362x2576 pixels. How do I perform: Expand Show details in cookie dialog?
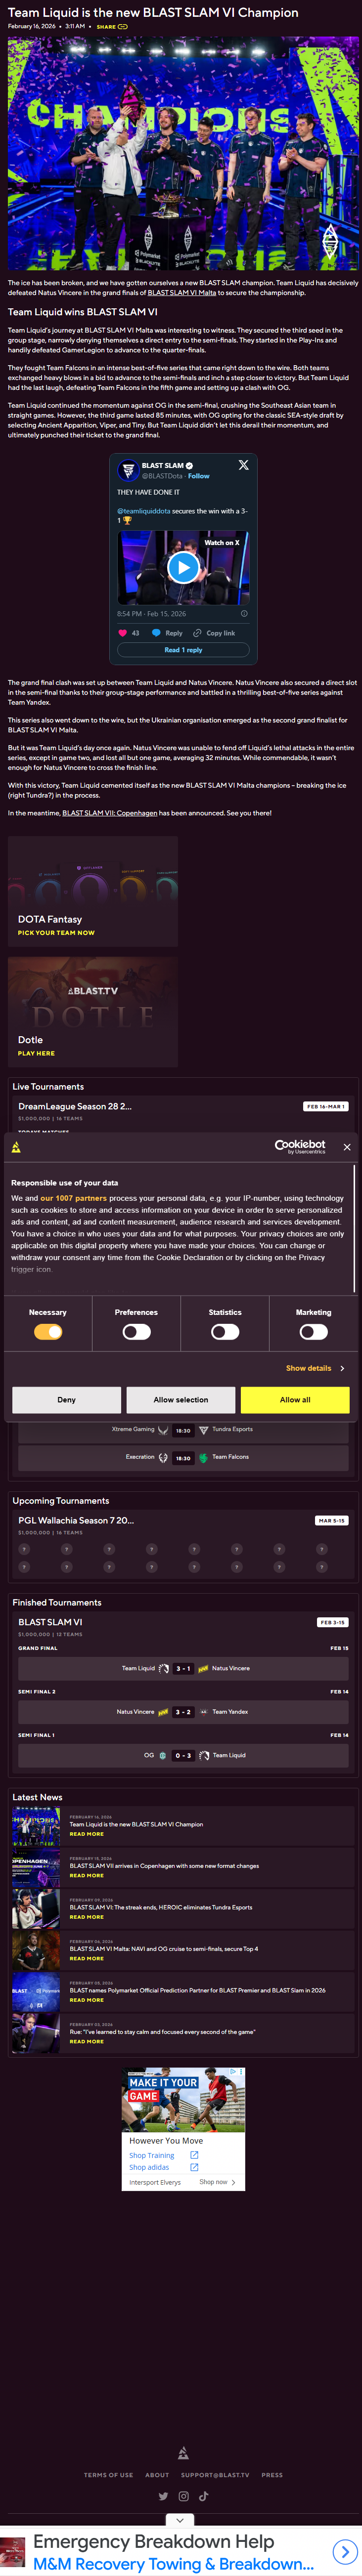(x=314, y=1368)
